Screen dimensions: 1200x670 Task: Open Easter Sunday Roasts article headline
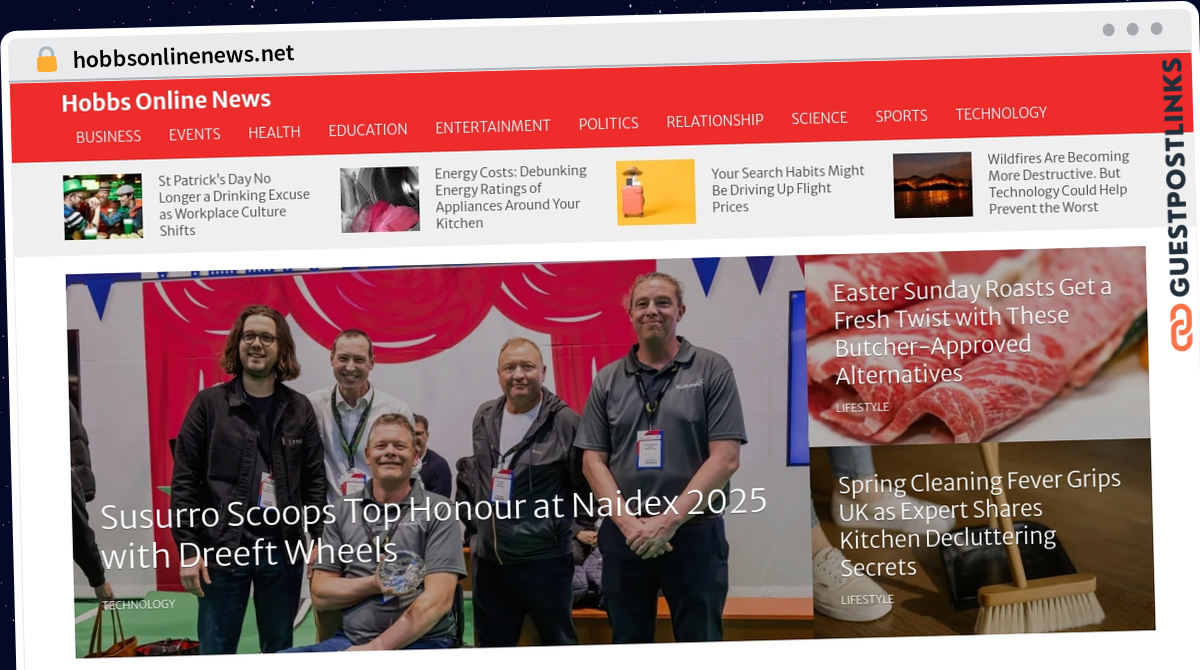pyautogui.click(x=972, y=332)
